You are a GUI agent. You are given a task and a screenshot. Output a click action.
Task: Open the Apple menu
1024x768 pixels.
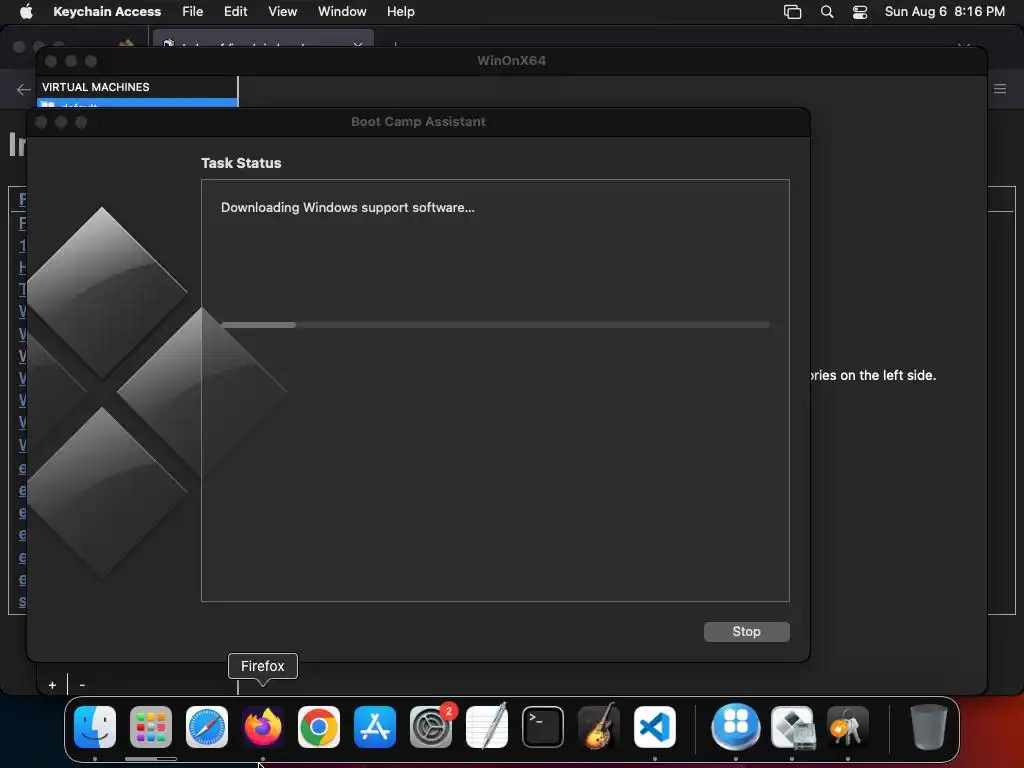(x=26, y=12)
